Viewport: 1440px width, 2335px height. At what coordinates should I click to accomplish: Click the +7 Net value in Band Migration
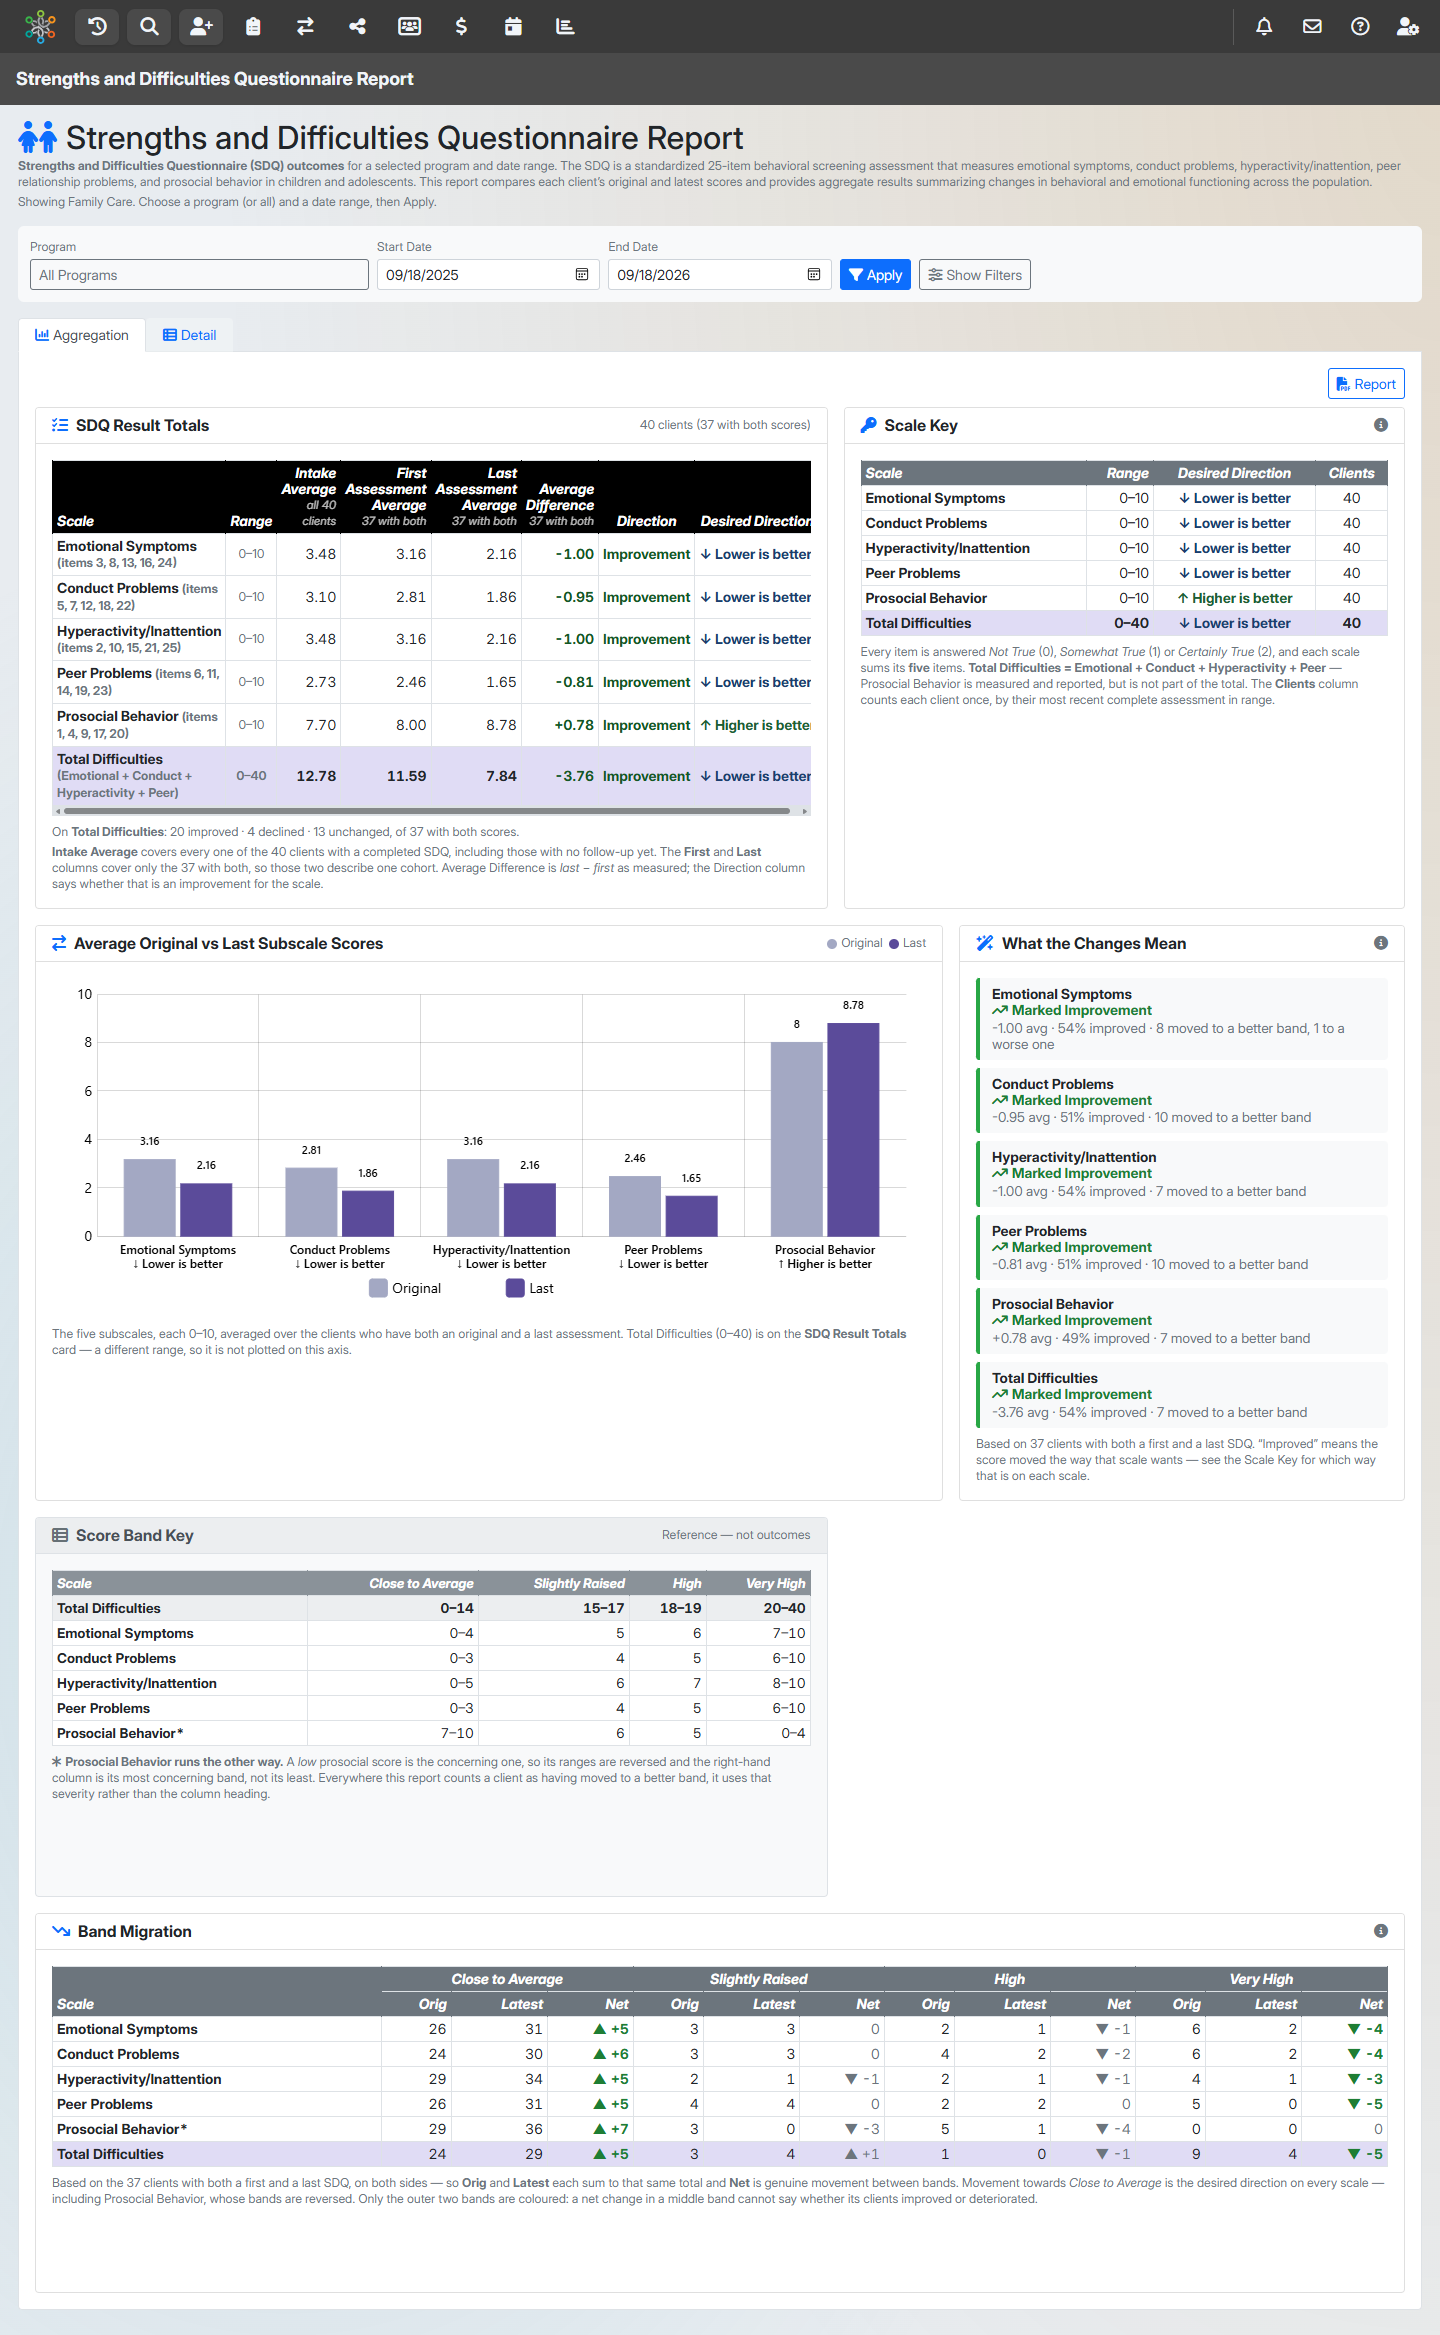click(611, 2129)
